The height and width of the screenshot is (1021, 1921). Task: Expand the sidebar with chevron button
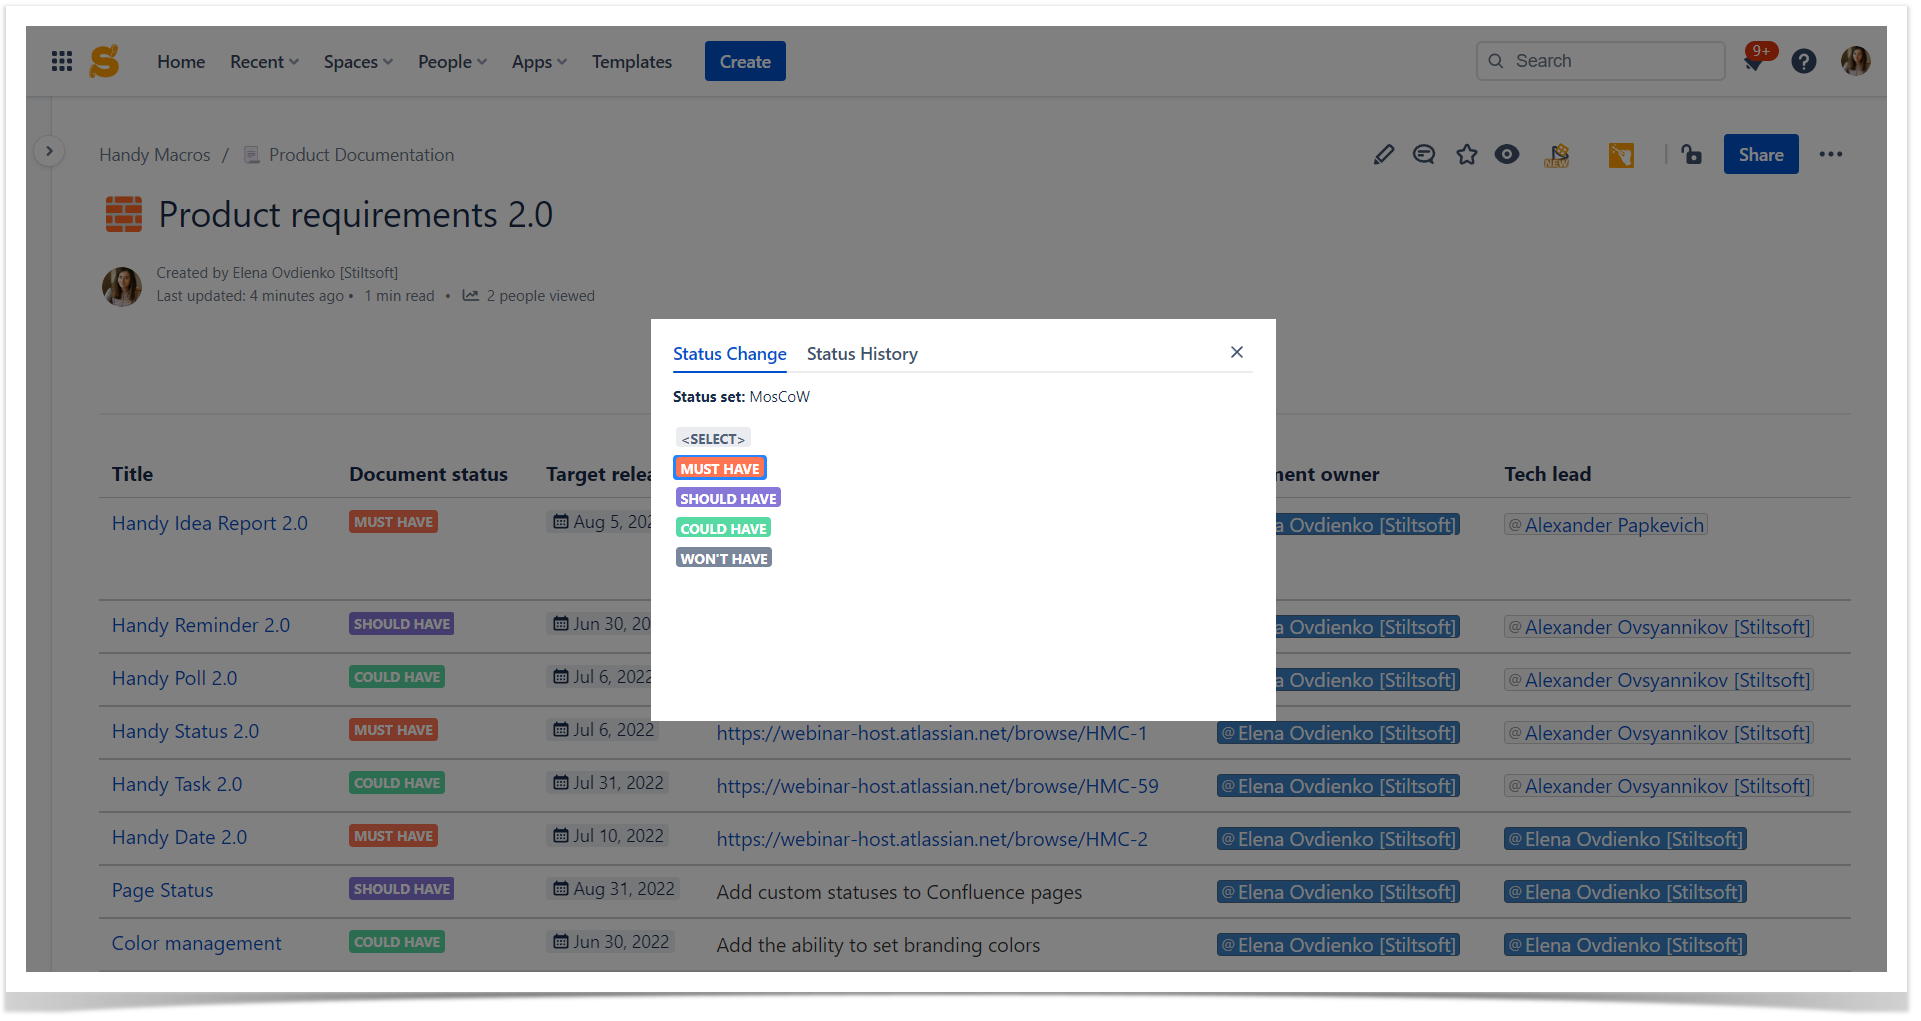(49, 151)
